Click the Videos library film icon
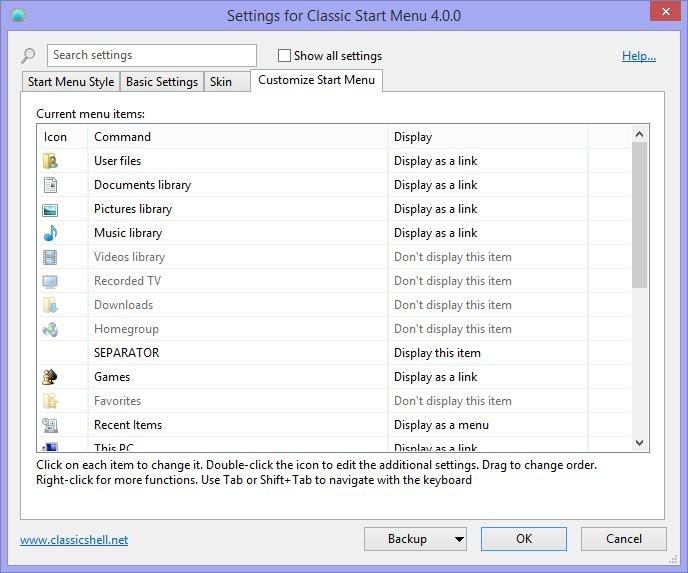The image size is (688, 573). point(50,258)
